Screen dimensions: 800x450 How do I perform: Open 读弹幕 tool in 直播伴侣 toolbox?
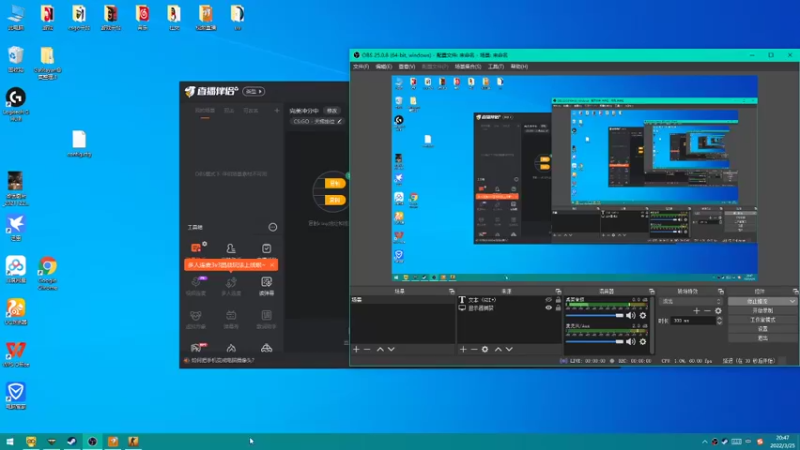pyautogui.click(x=266, y=286)
